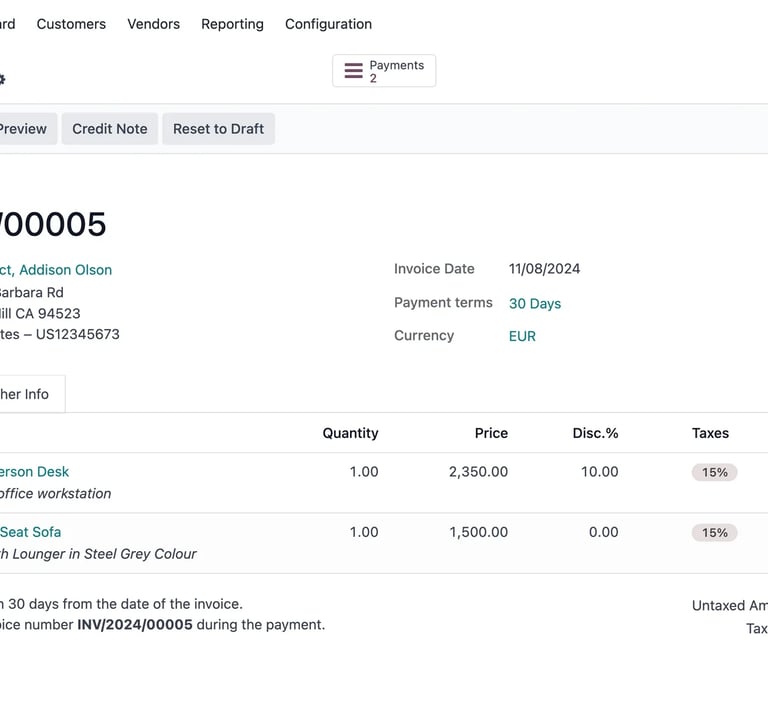Open the Customers menu

tap(71, 24)
